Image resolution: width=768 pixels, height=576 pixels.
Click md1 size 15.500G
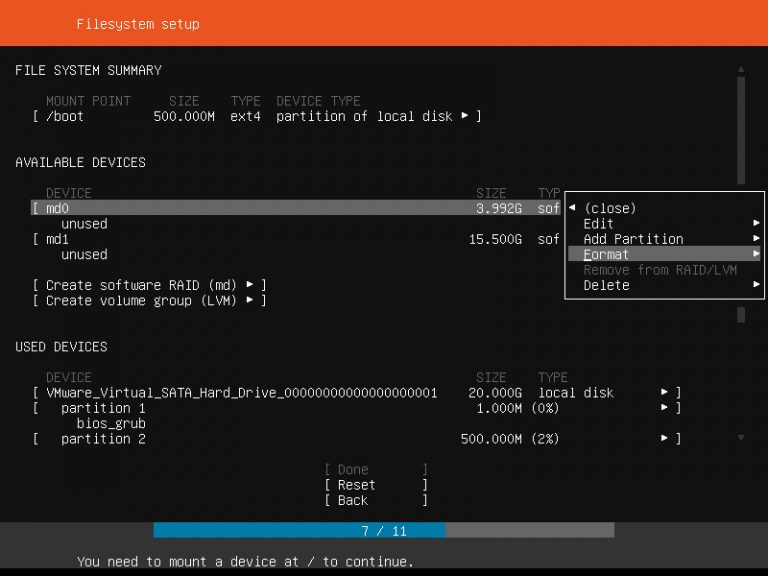(x=495, y=239)
